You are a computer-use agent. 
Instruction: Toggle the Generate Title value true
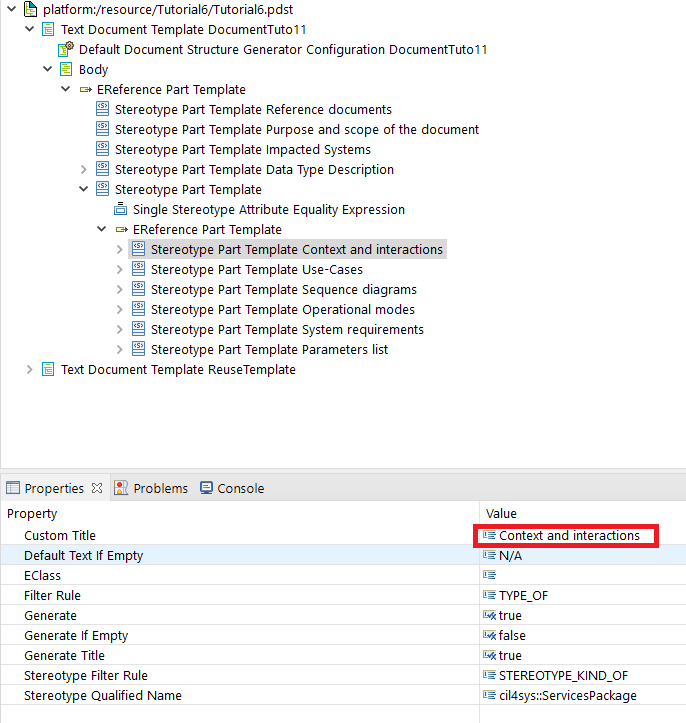[510, 655]
